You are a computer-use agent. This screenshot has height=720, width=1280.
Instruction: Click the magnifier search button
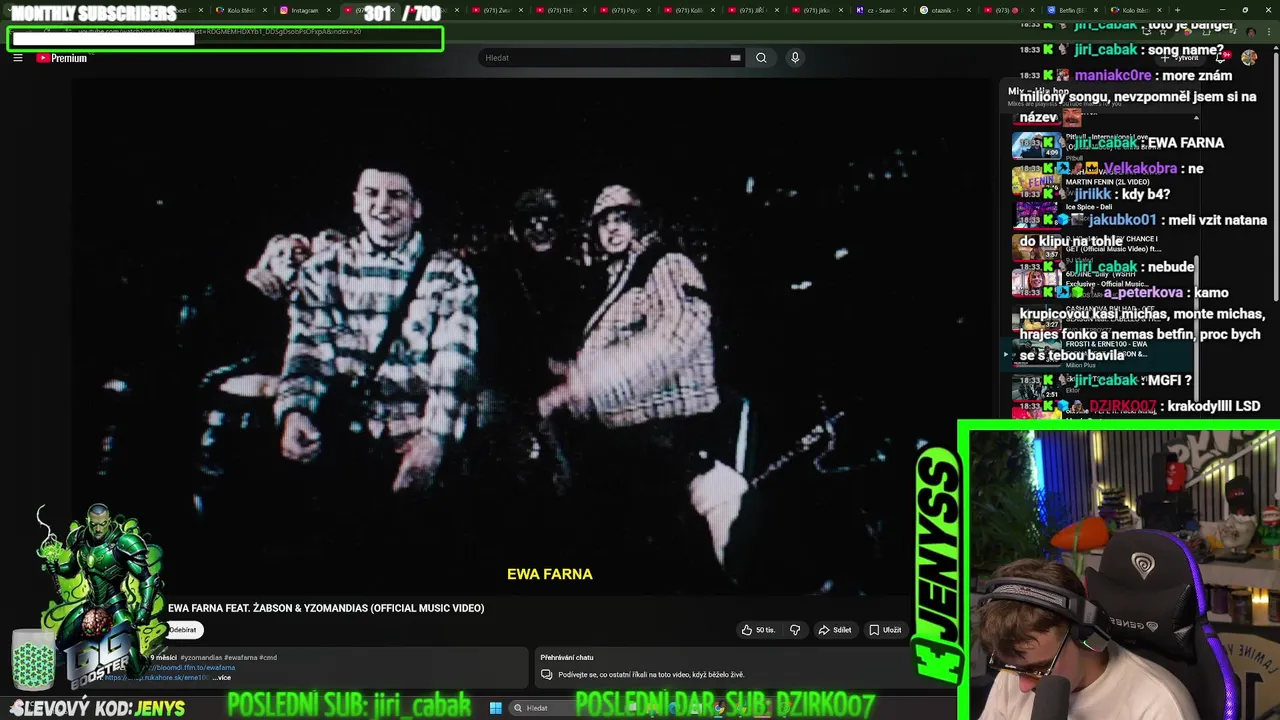(761, 58)
